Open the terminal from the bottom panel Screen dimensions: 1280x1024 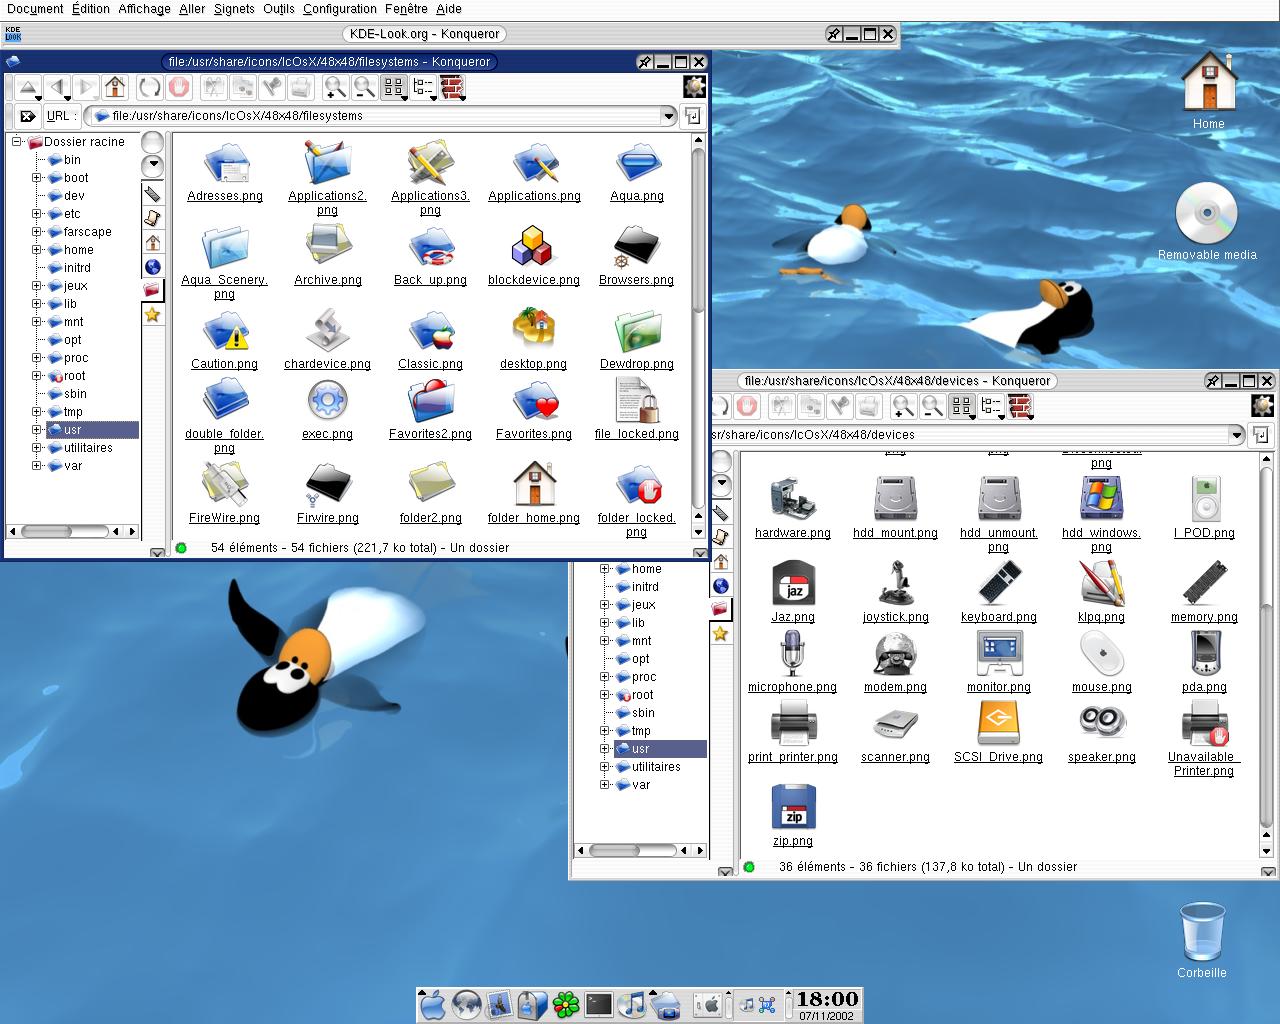[599, 1004]
